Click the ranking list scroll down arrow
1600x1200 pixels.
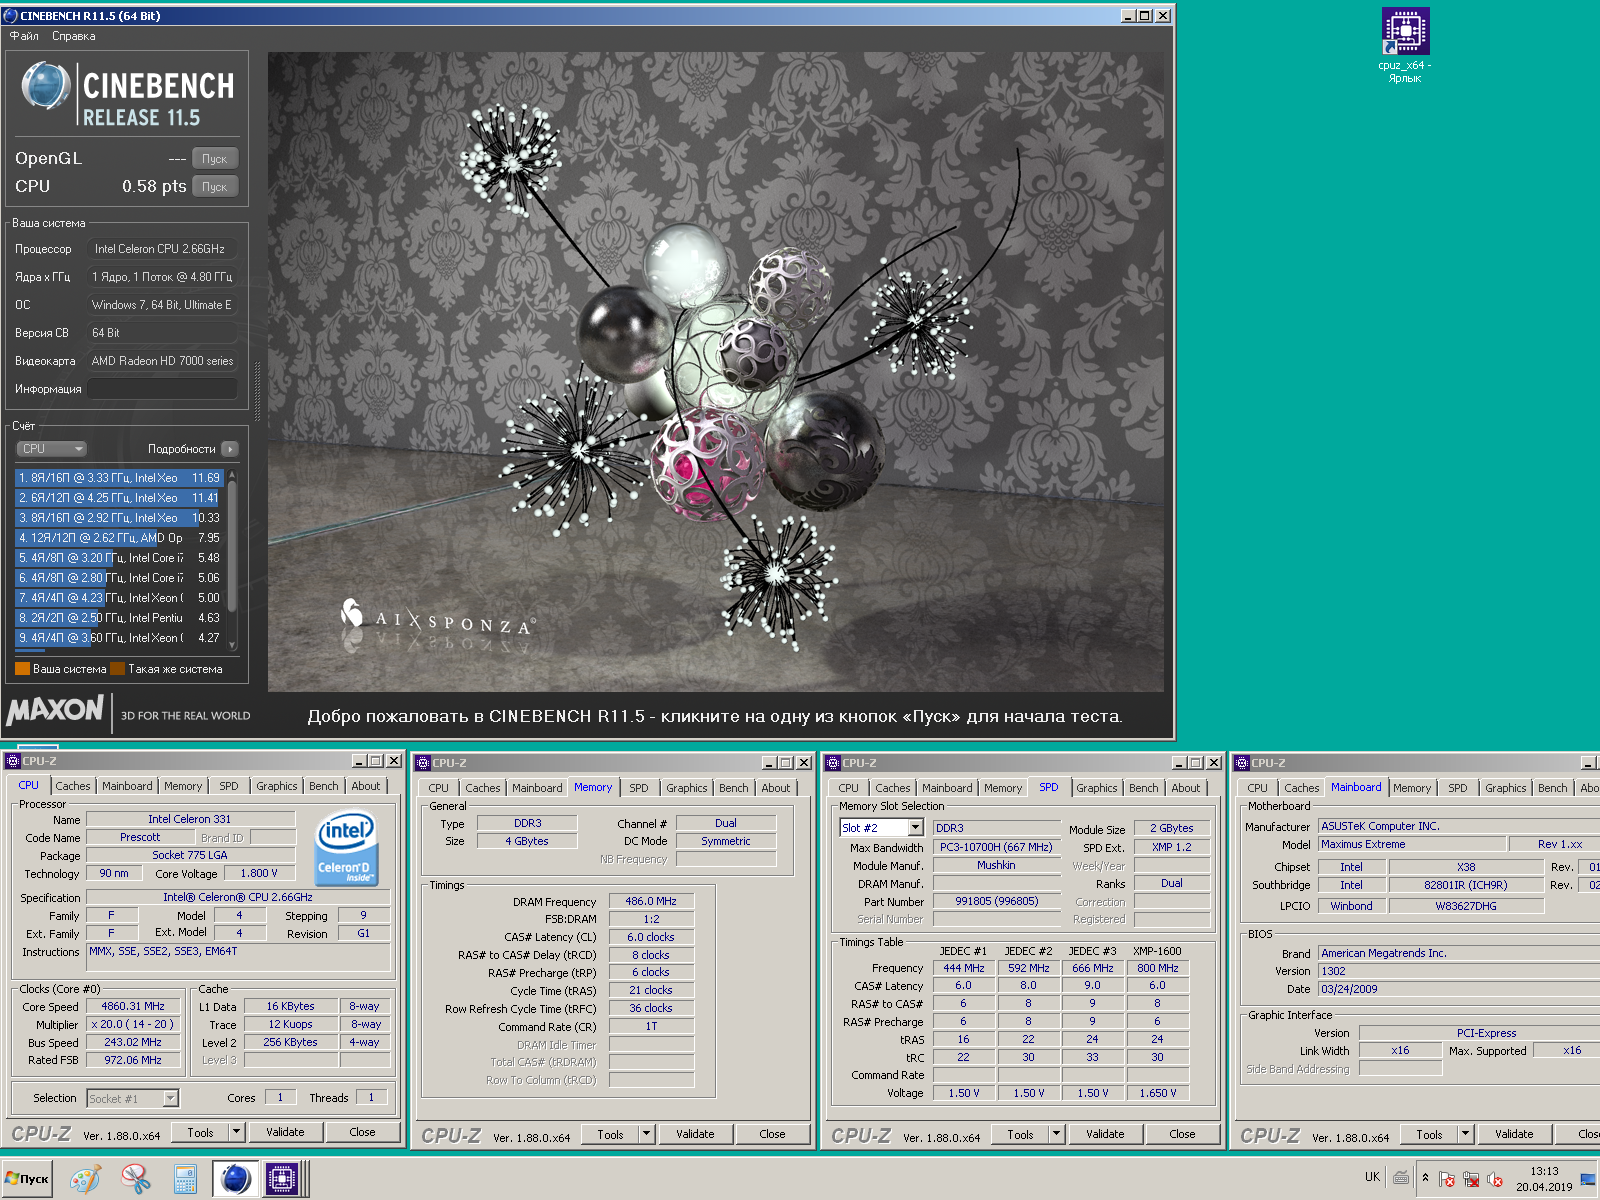click(232, 646)
